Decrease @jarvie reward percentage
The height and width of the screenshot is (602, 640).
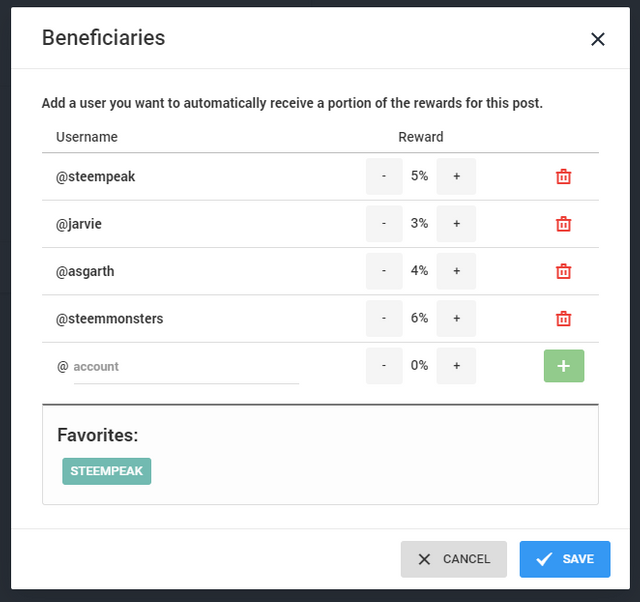click(x=384, y=224)
